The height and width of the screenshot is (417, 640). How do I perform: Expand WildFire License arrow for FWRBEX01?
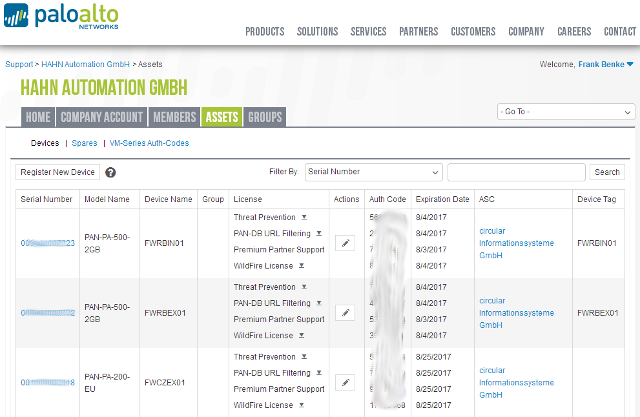(x=300, y=336)
